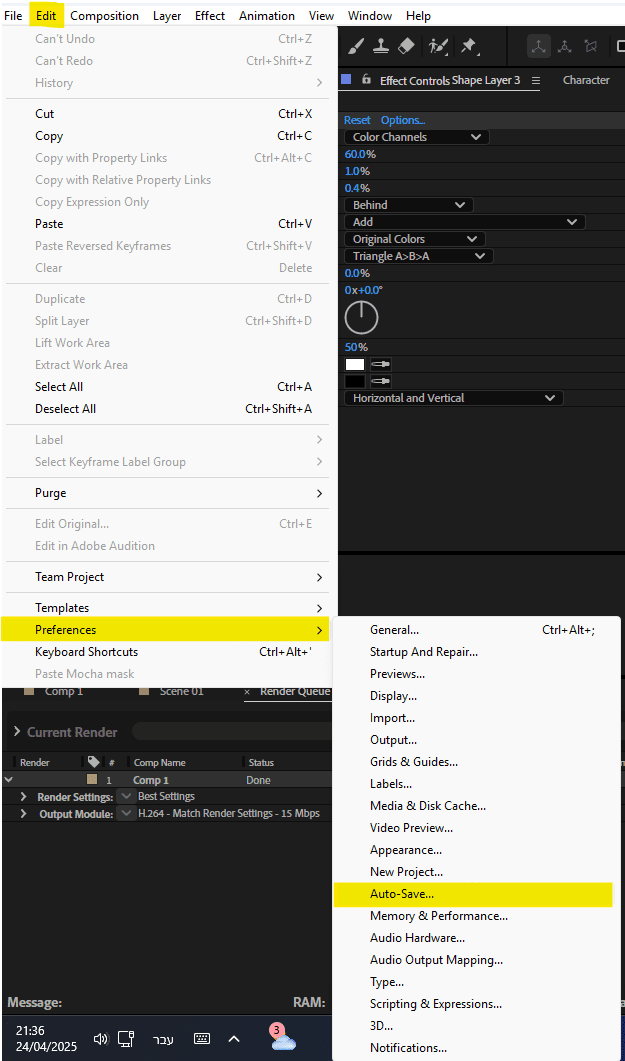Click the Best Settings render settings link

(166, 797)
